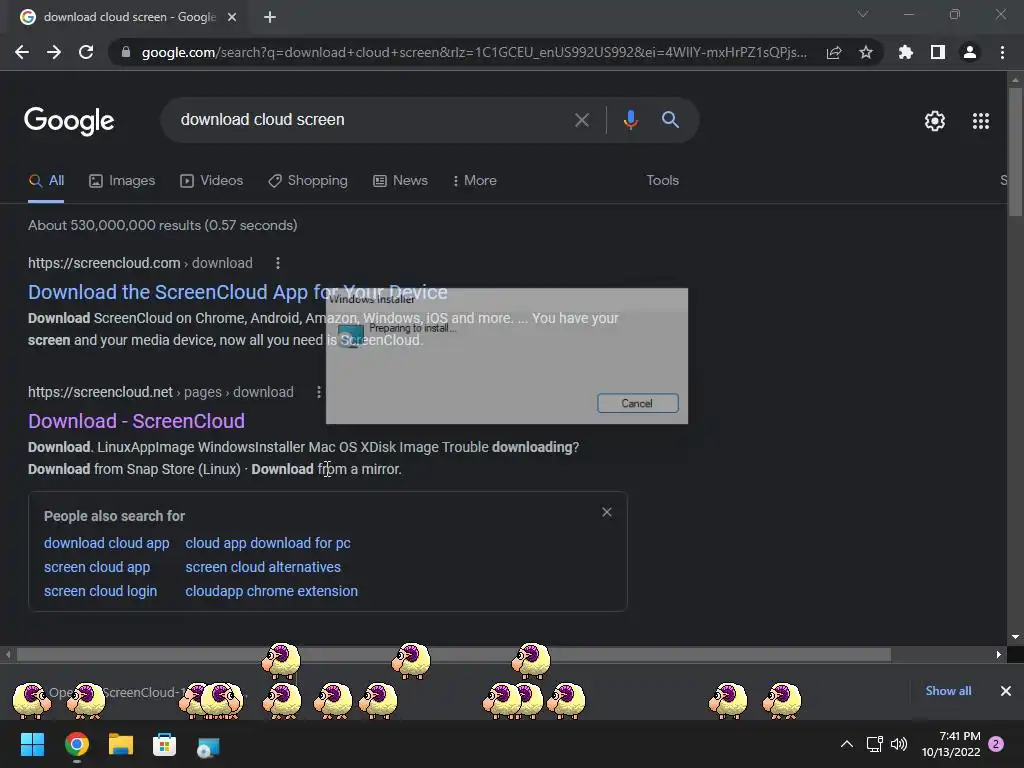Open the volume tray icon

(x=899, y=744)
